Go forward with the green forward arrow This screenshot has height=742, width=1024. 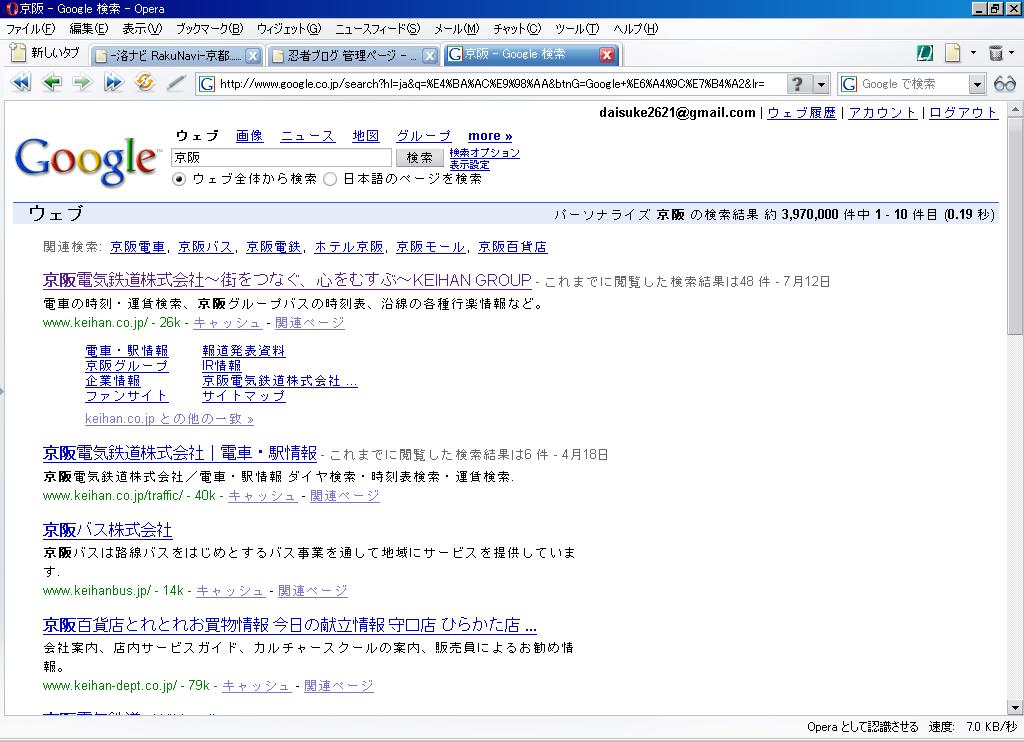pos(82,83)
